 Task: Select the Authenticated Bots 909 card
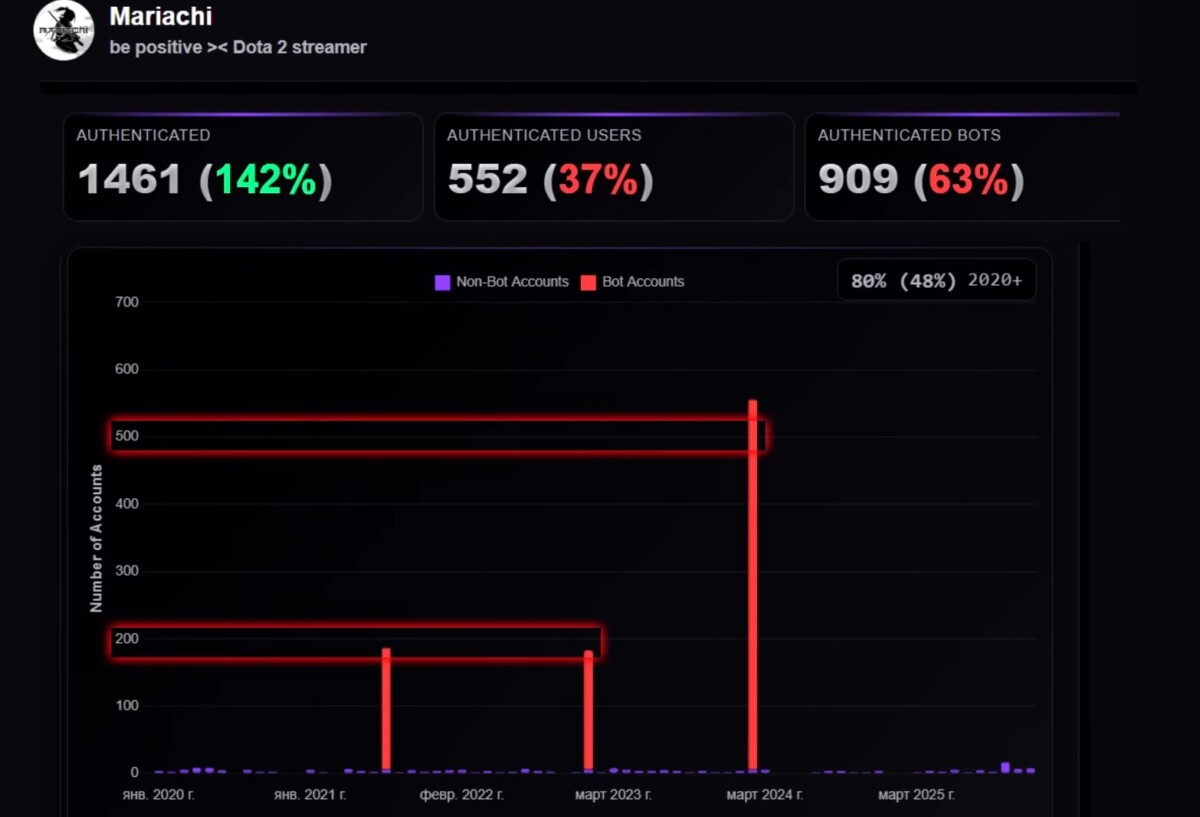click(x=962, y=166)
